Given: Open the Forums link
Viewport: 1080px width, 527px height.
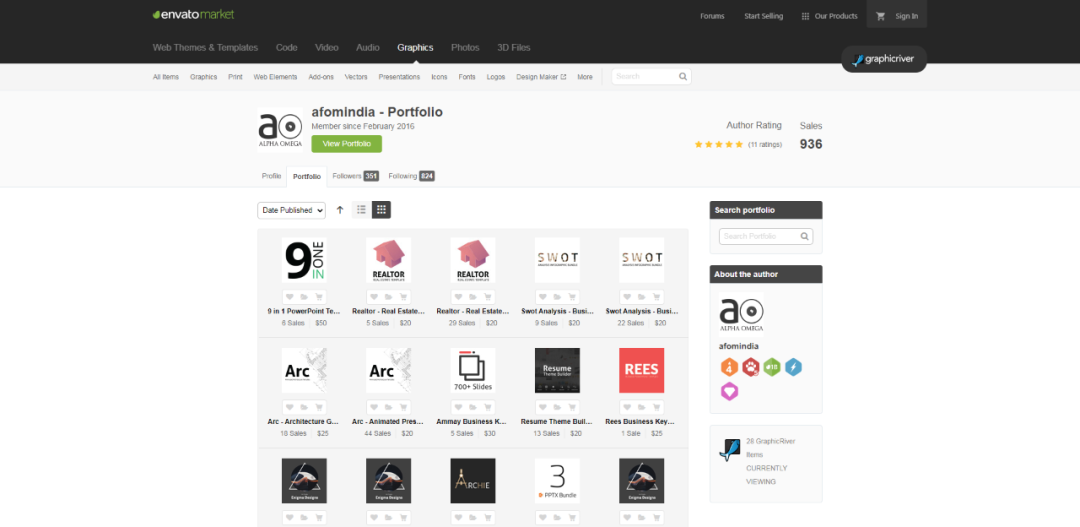Looking at the screenshot, I should (712, 16).
